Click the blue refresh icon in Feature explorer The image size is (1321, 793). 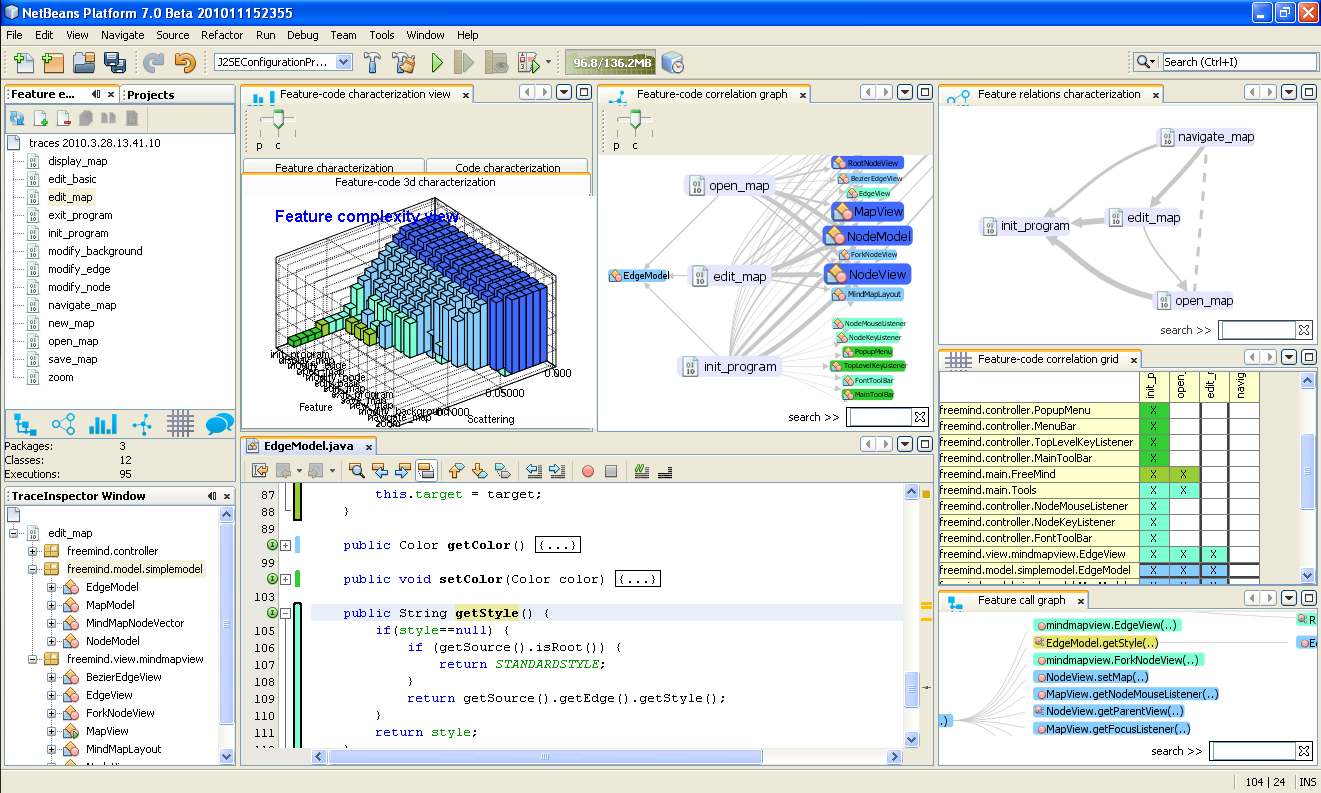point(17,118)
